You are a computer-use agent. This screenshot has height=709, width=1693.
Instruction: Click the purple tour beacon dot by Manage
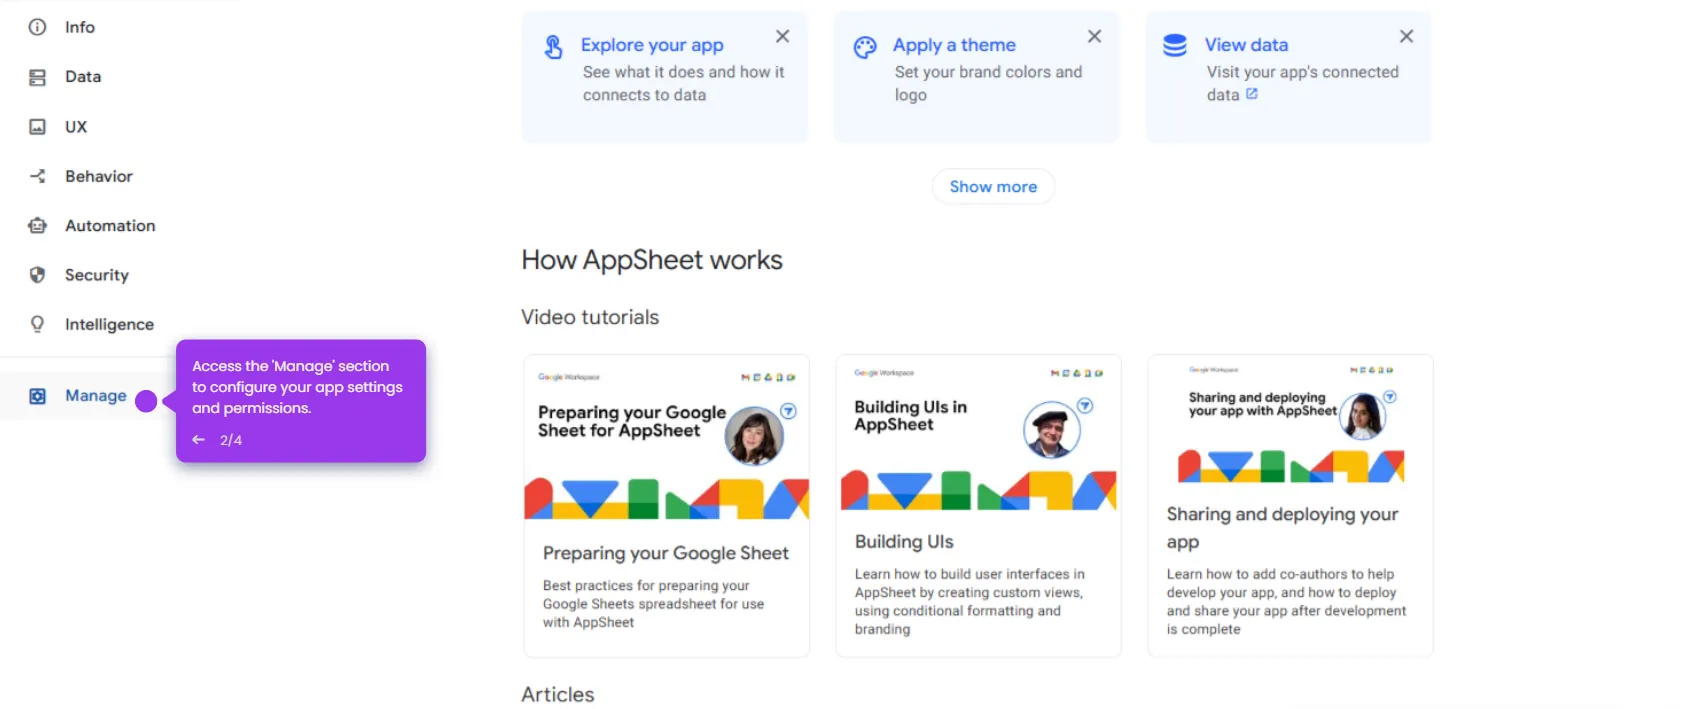[146, 401]
